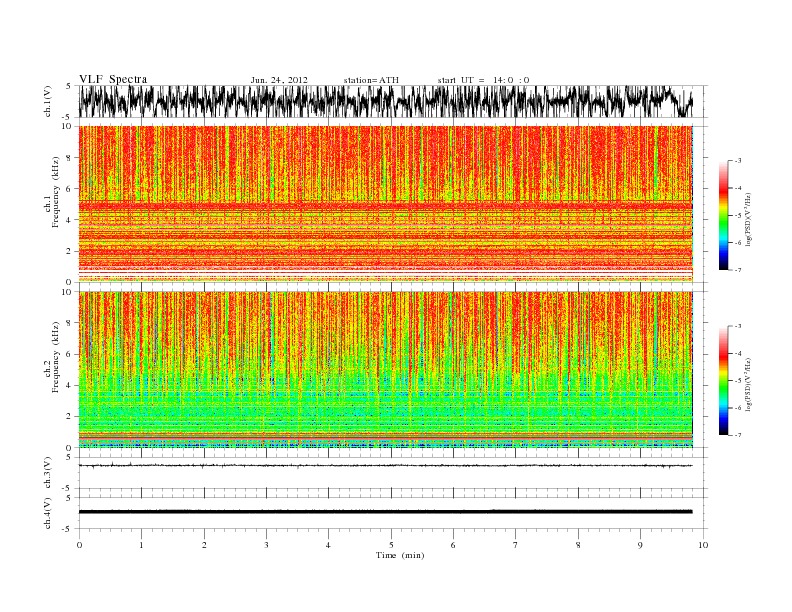792x612 pixels.
Task: Click the 'Jun. 24, 2012' date text
Action: click(279, 80)
